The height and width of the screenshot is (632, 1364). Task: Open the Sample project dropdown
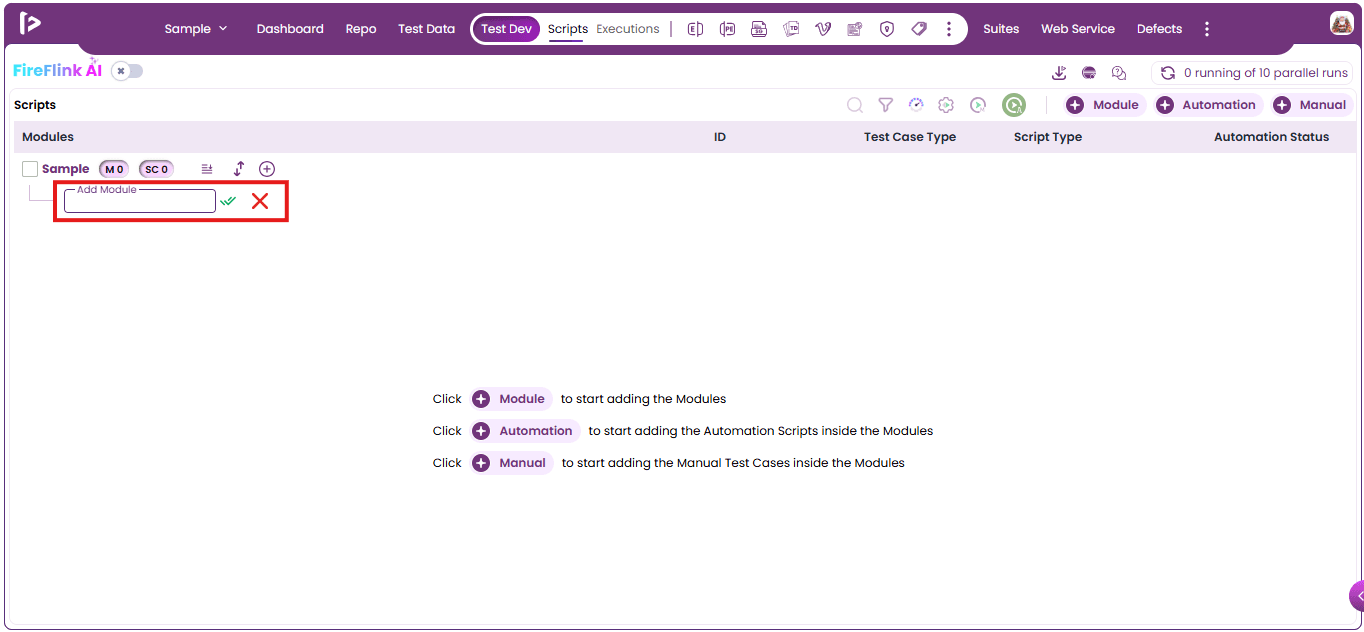(x=196, y=29)
